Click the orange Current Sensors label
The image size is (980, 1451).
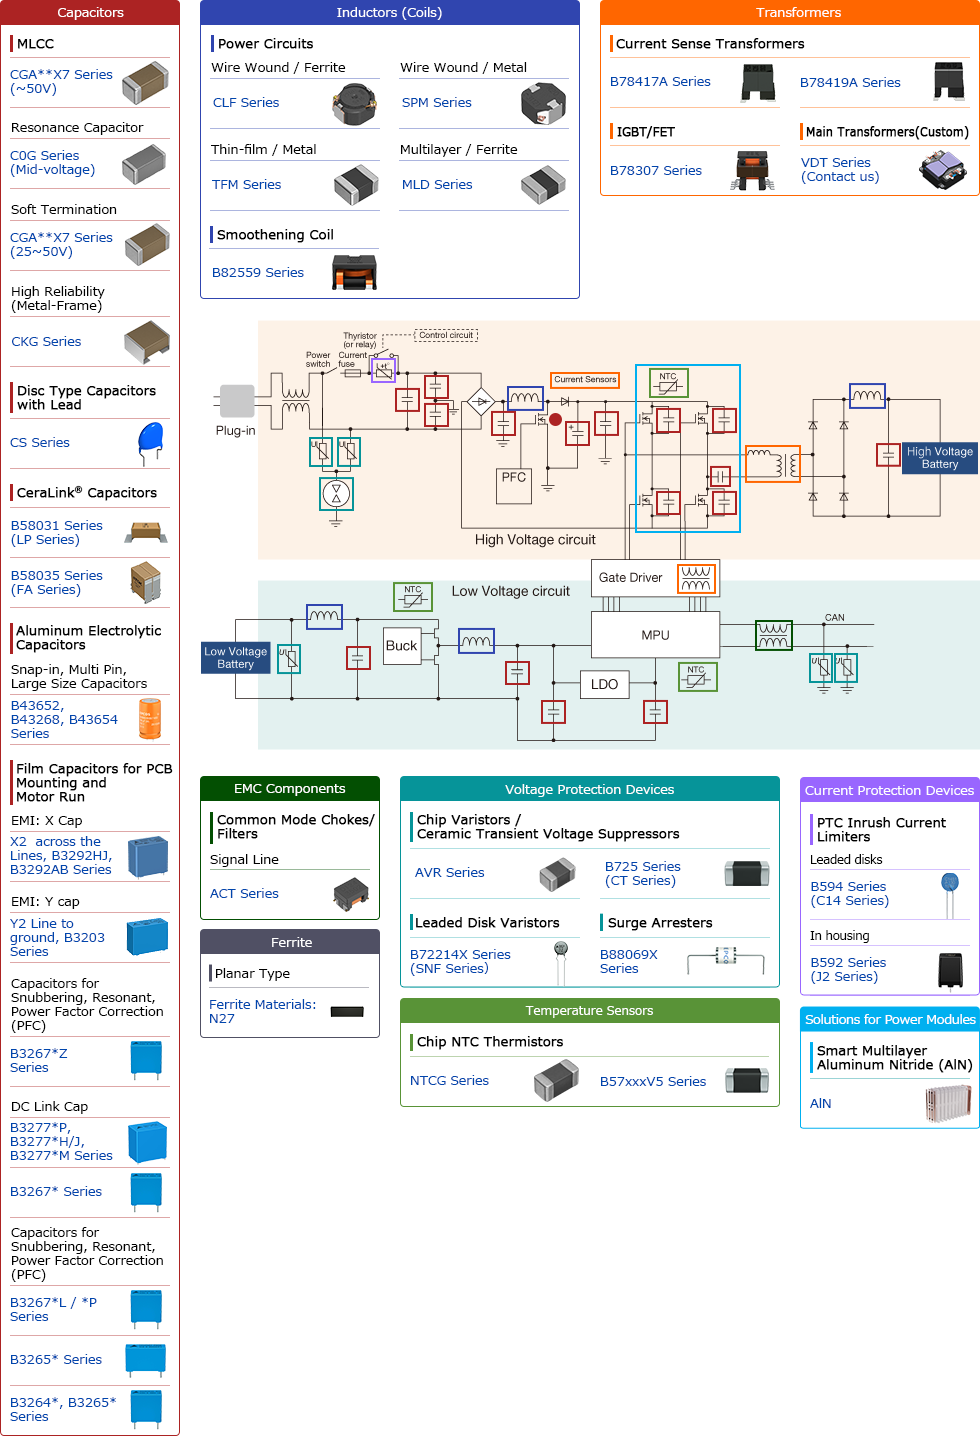585,380
